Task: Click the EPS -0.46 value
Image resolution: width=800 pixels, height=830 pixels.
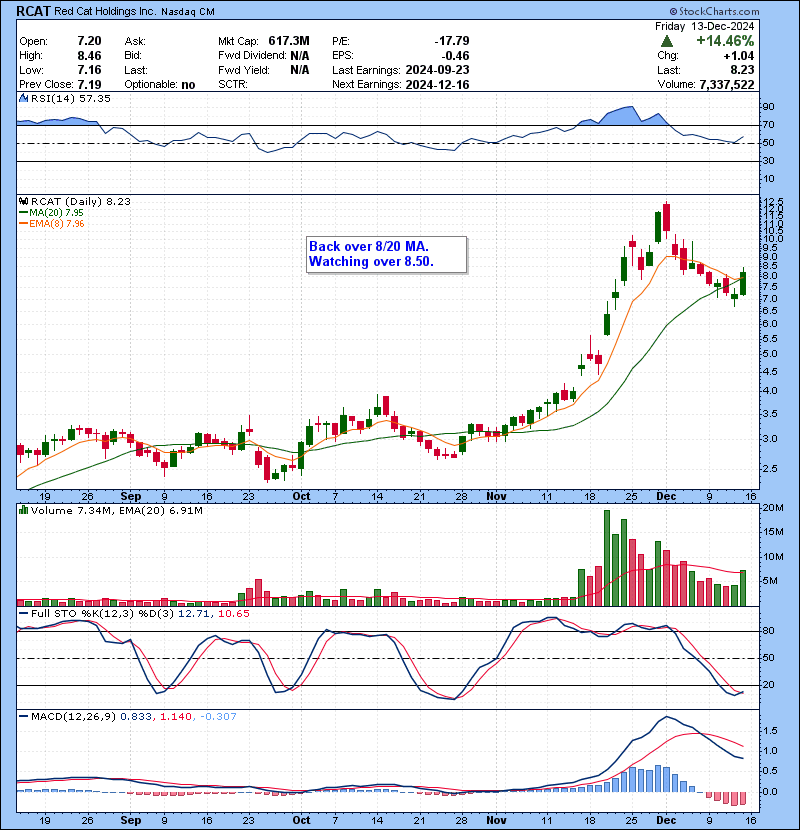Action: point(456,56)
